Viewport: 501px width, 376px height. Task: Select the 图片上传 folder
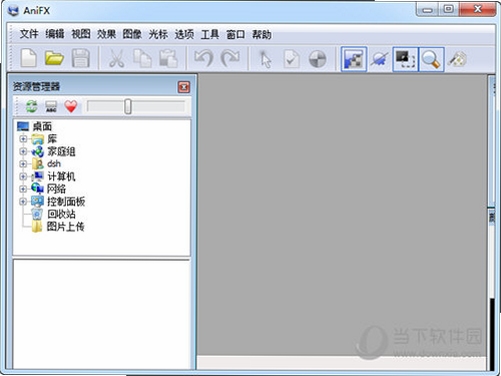[x=66, y=226]
